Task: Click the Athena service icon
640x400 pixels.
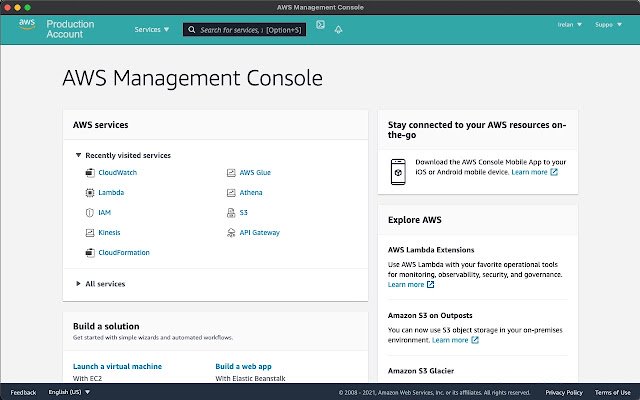Action: [231, 193]
